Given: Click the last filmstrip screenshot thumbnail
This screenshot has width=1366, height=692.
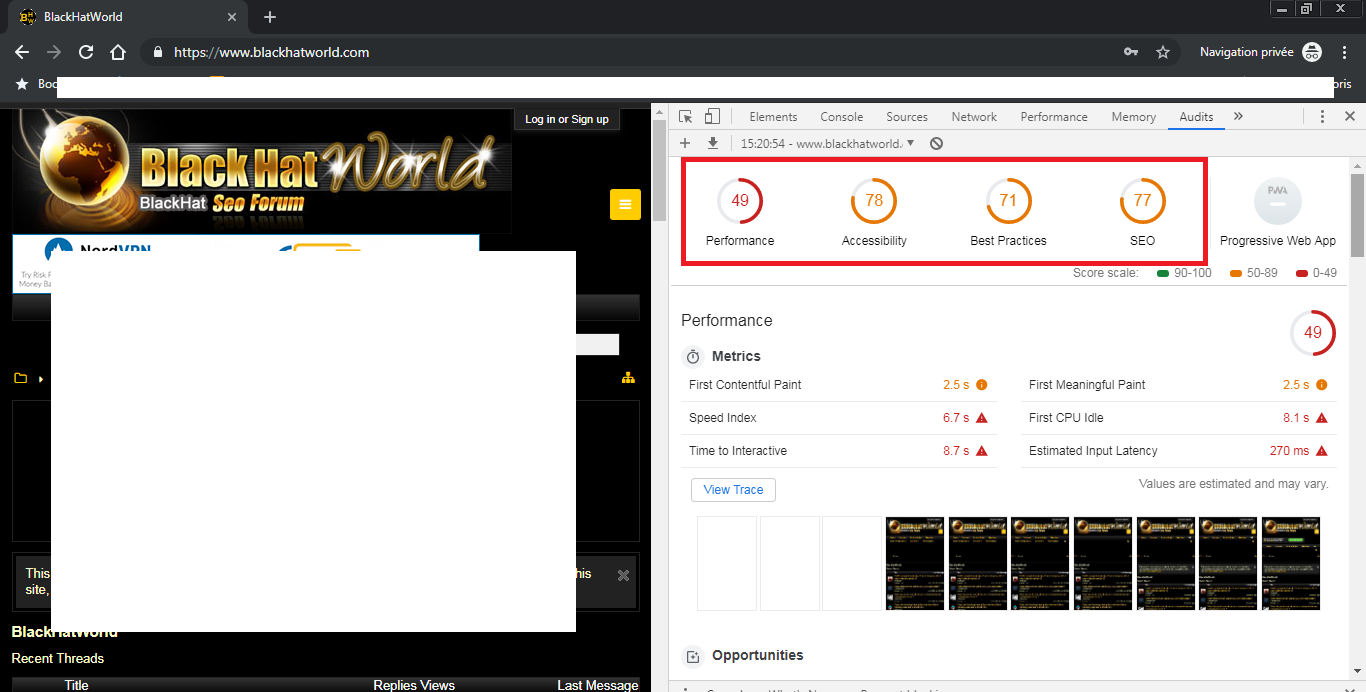Looking at the screenshot, I should click(1291, 563).
